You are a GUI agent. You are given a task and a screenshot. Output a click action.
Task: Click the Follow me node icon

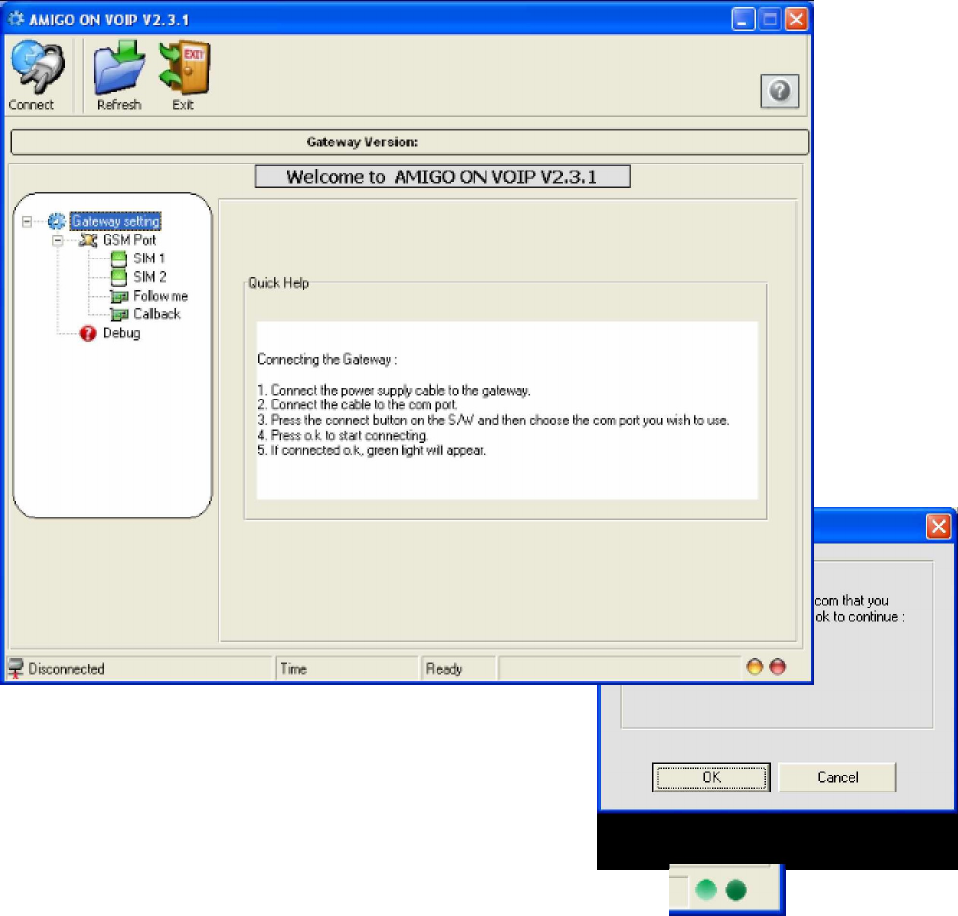[119, 296]
